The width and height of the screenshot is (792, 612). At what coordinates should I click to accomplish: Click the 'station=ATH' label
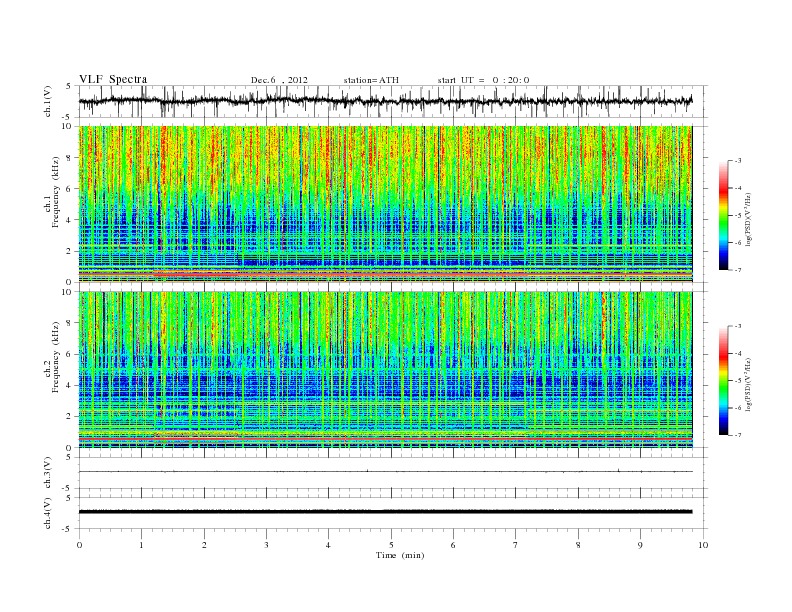point(371,80)
